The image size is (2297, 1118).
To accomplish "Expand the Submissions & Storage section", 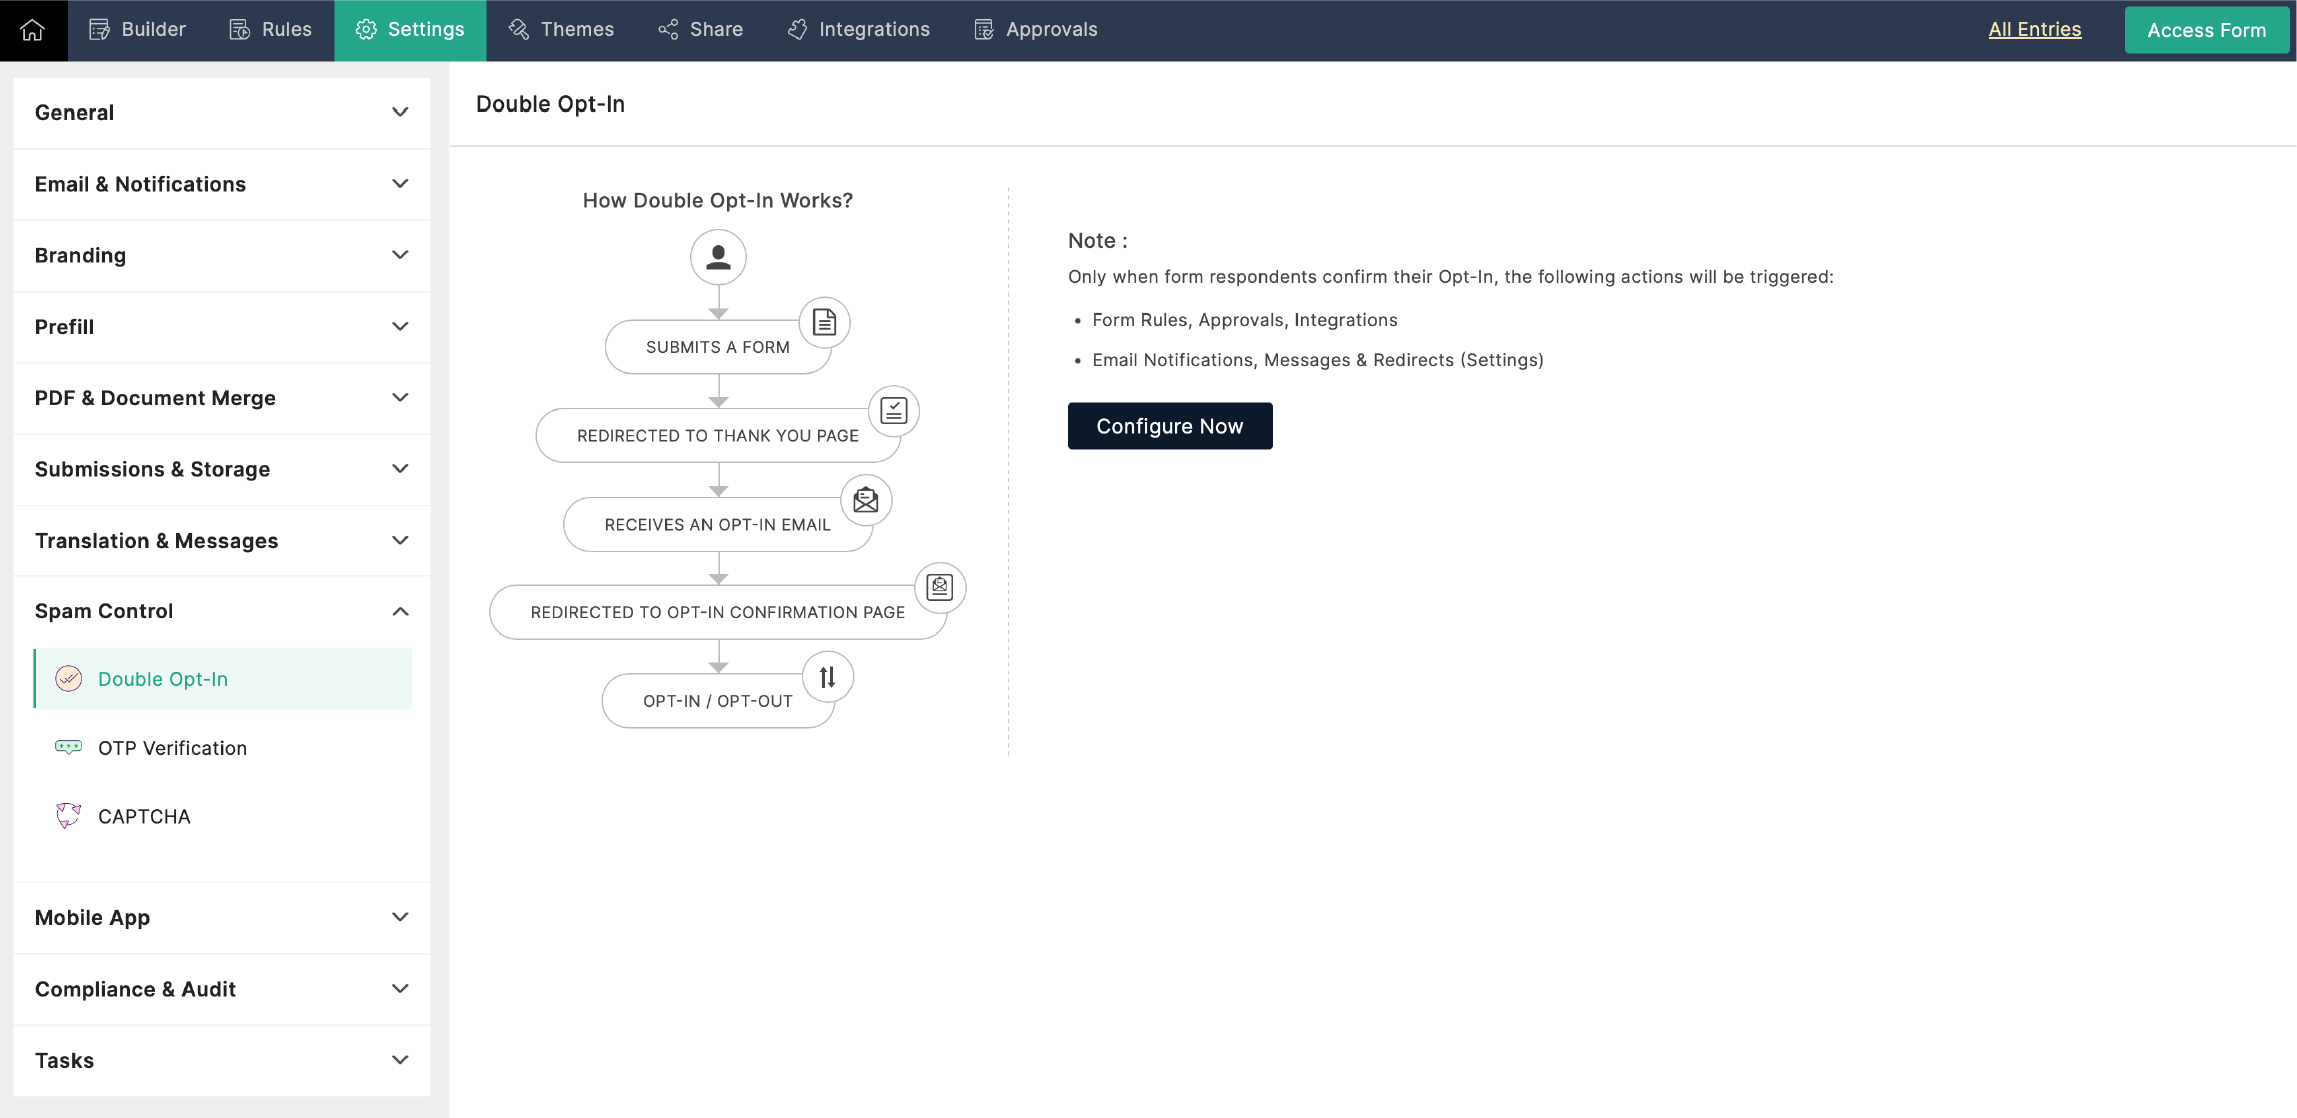I will [220, 467].
